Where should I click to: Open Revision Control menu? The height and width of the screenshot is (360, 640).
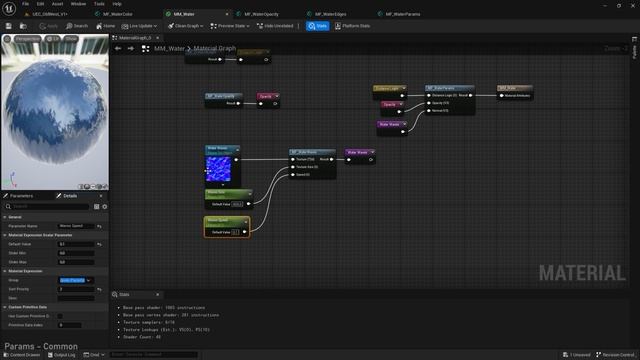[615, 355]
